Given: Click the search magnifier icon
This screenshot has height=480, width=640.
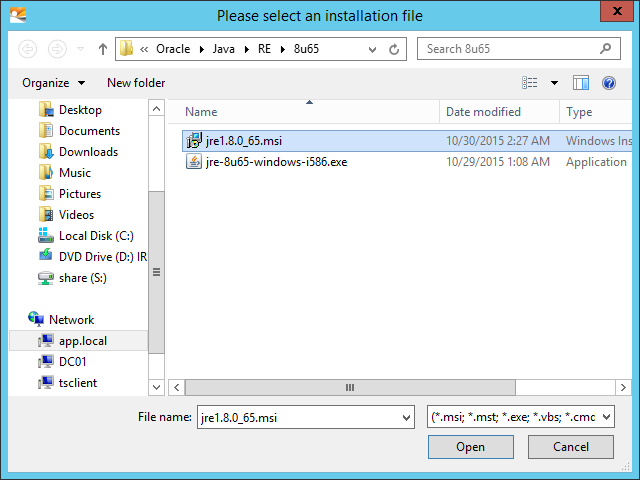Looking at the screenshot, I should tap(606, 49).
